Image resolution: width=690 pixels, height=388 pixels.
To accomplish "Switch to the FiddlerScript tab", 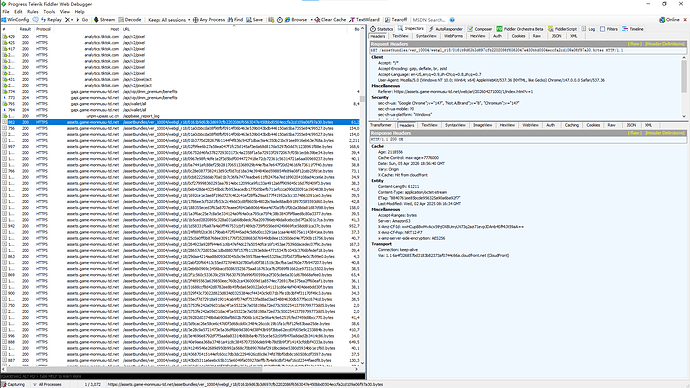I will pyautogui.click(x=562, y=29).
